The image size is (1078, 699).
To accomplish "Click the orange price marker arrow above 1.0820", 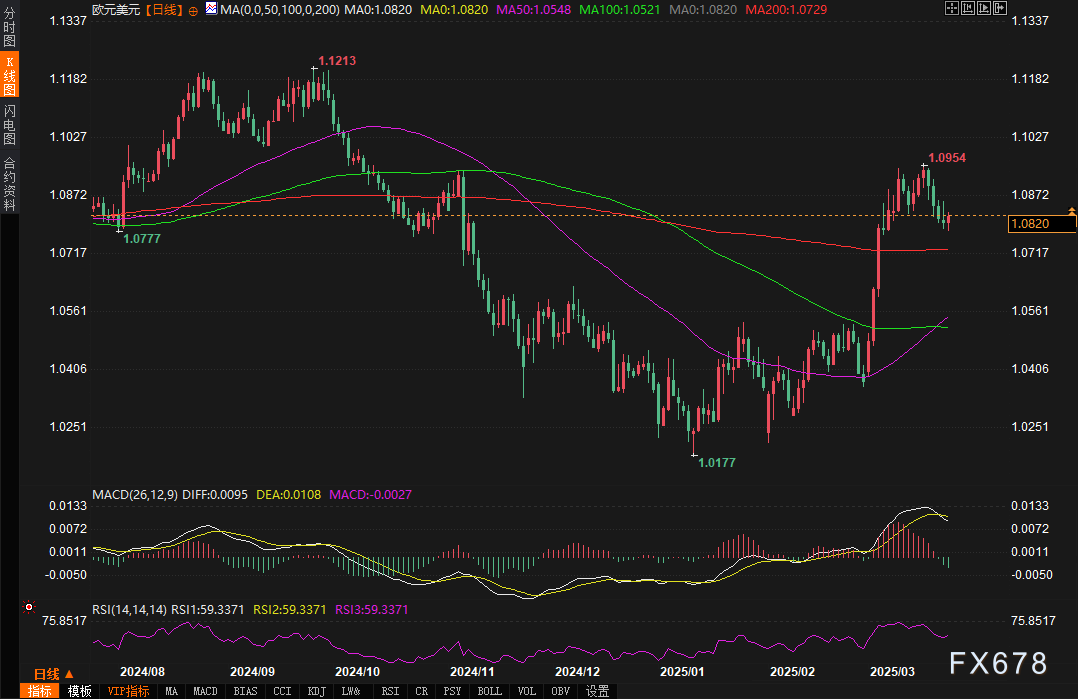I will [1071, 211].
